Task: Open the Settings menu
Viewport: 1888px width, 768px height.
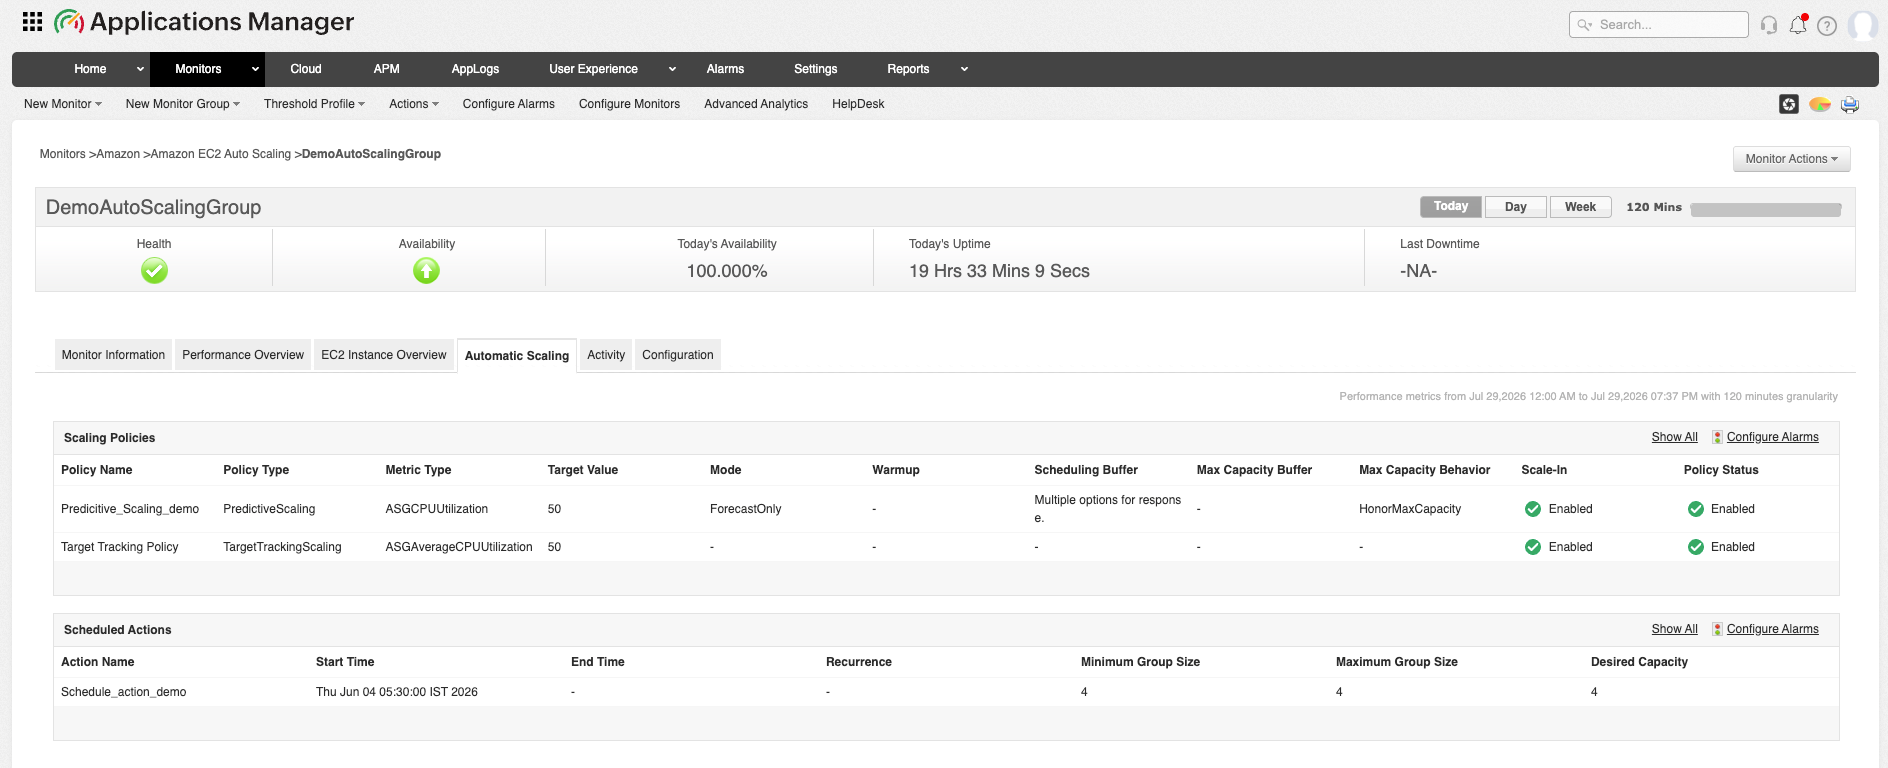Action: [x=816, y=69]
